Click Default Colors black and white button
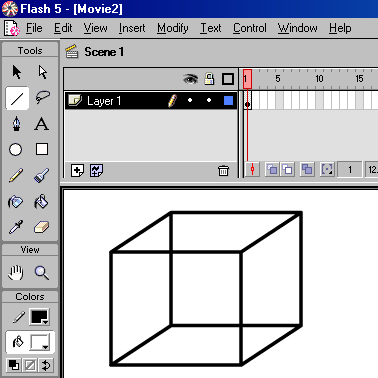 (x=14, y=365)
